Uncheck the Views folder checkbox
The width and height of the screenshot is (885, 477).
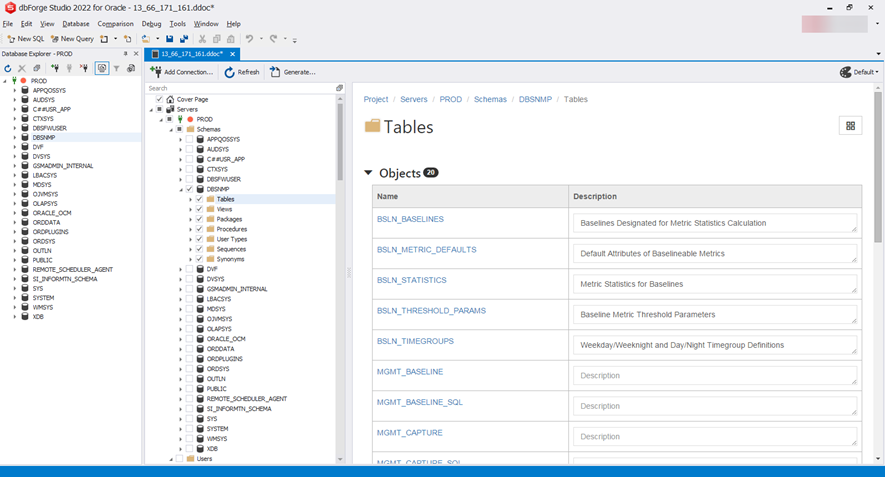coord(199,209)
